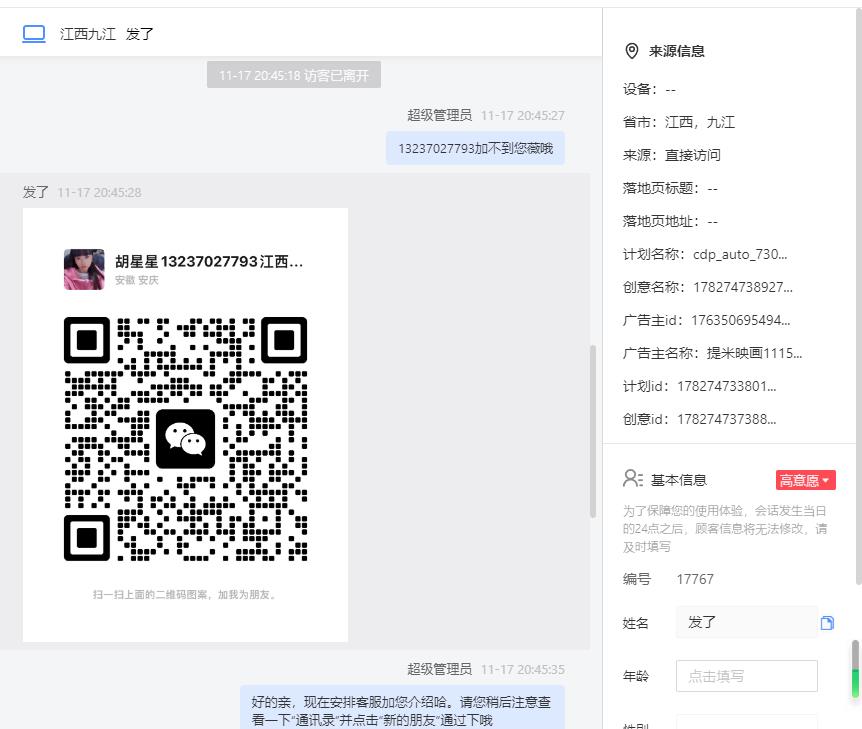
Task: Click 超级管理员 label at 20:45:35
Action: (x=439, y=669)
